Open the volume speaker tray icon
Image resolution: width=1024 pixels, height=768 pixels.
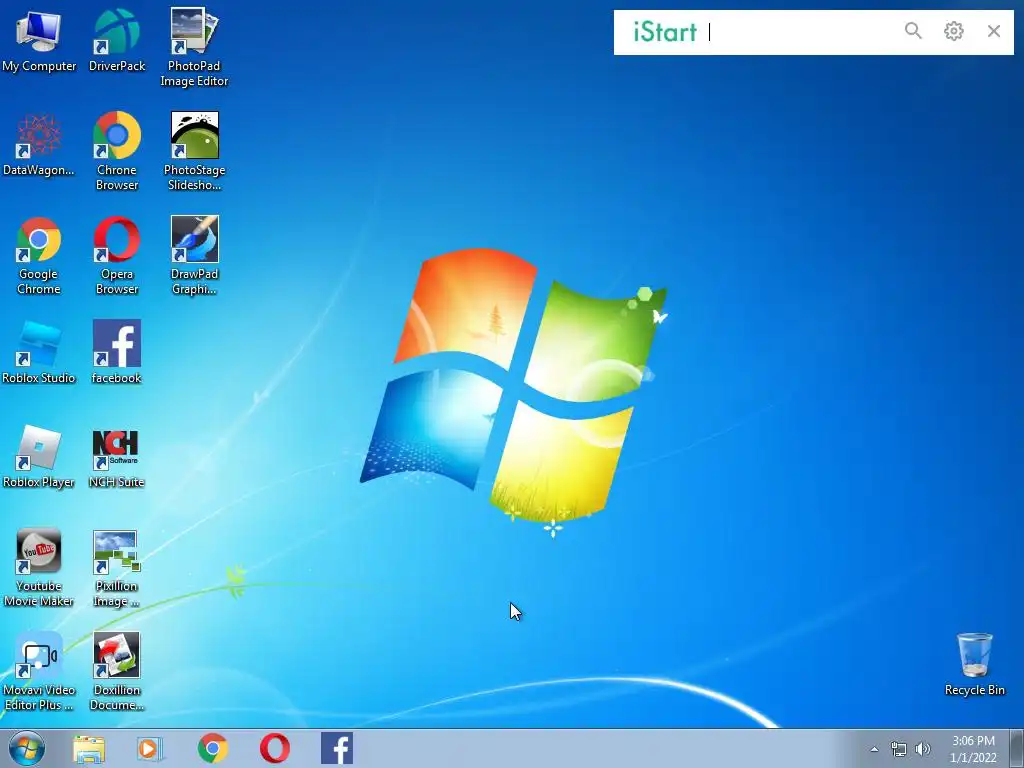pos(923,750)
